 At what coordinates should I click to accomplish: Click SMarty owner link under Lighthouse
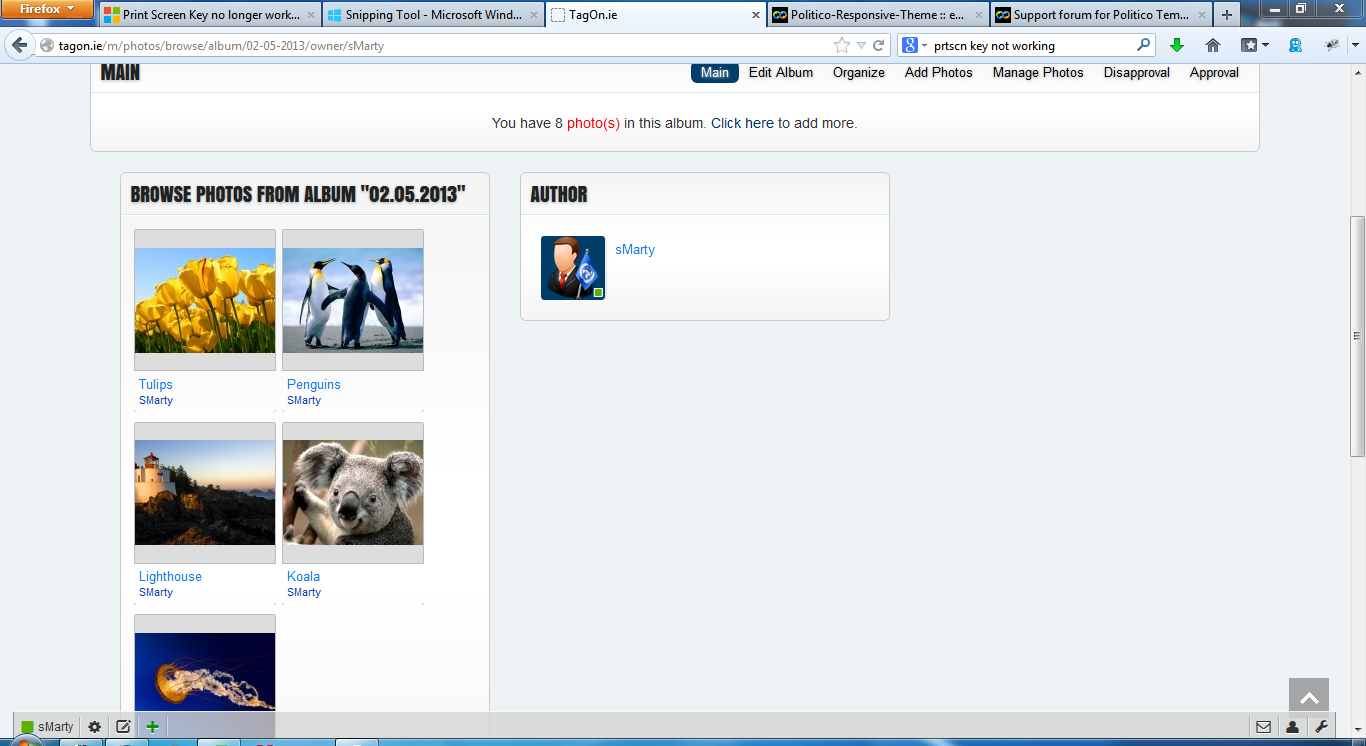156,592
